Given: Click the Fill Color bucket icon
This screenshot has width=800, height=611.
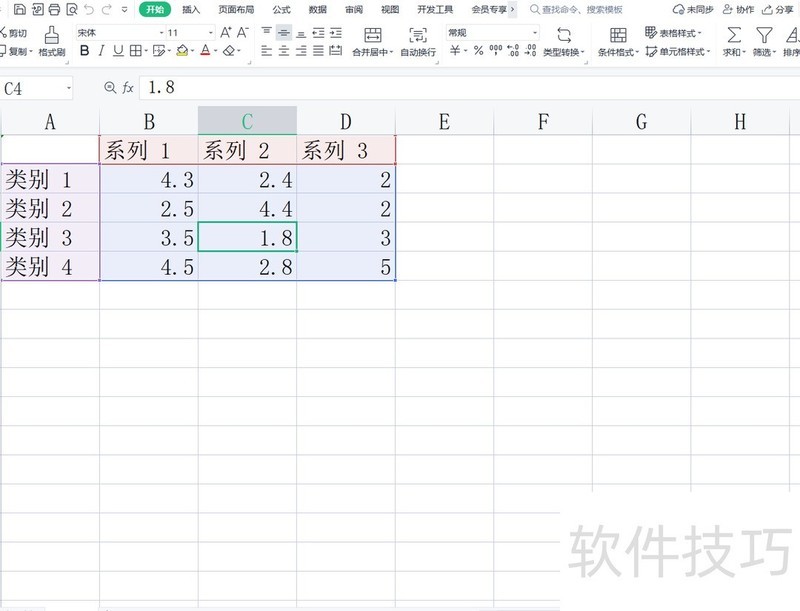Looking at the screenshot, I should coord(182,51).
